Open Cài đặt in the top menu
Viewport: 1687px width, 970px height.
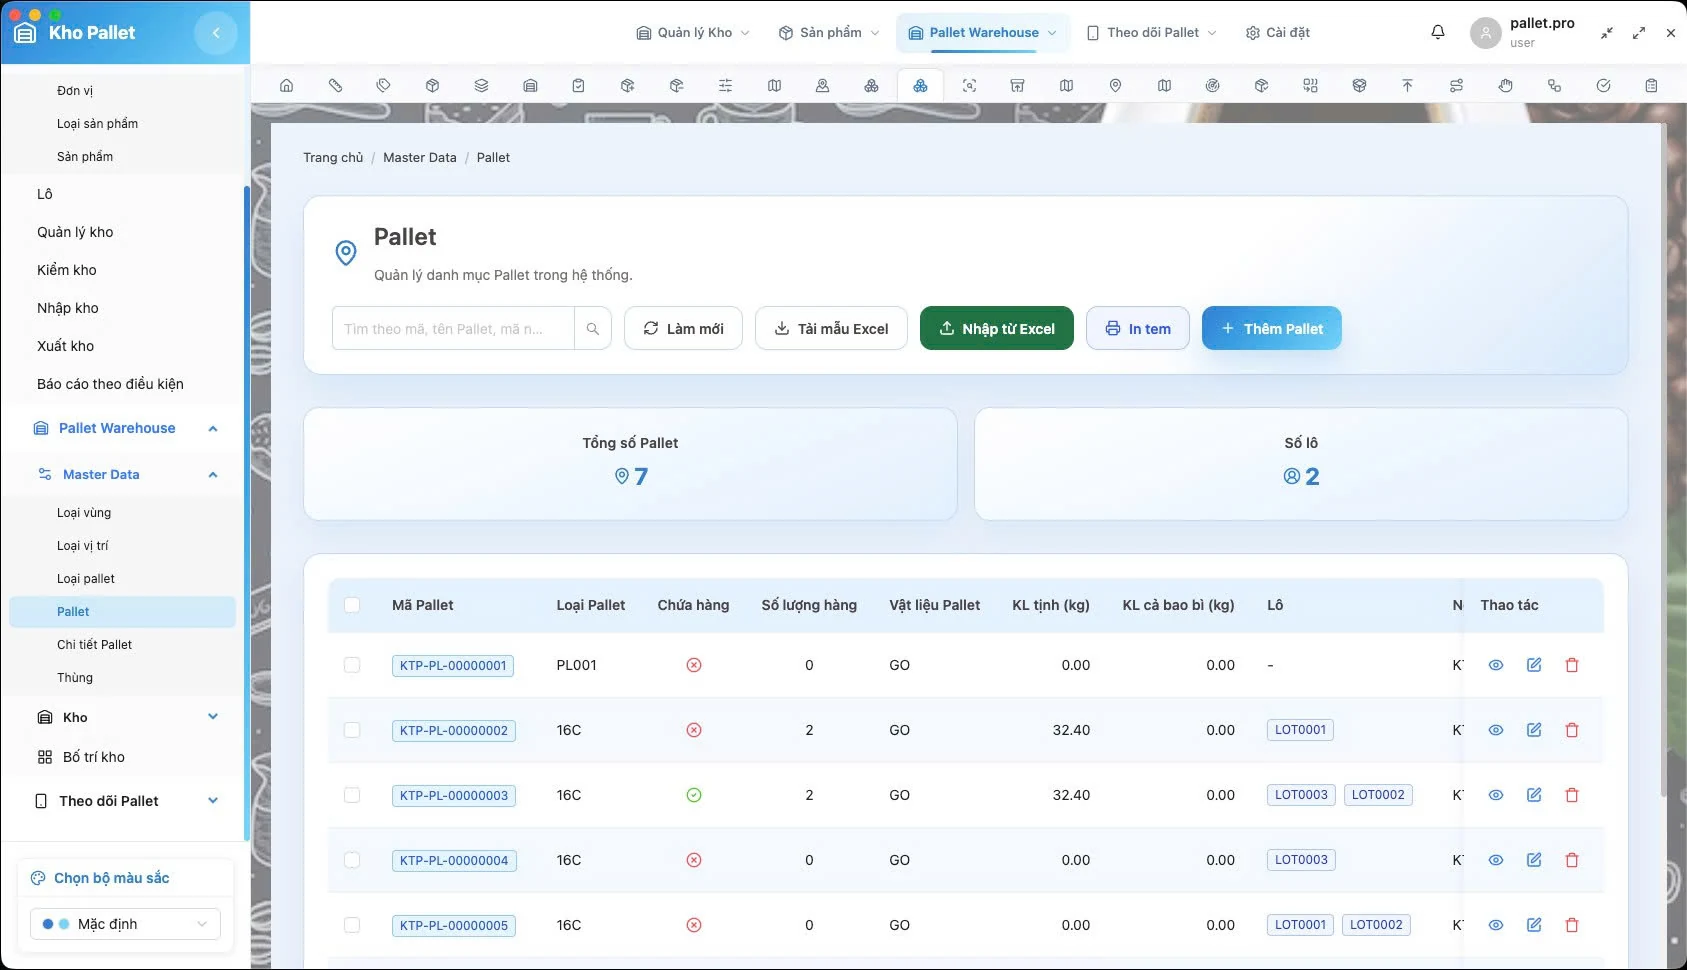1278,33
